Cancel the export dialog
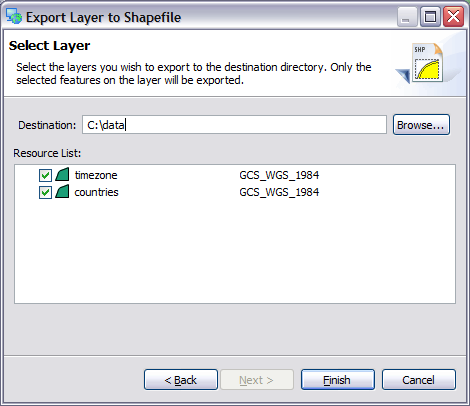Screen dimensions: 470x406 [x=419, y=380]
